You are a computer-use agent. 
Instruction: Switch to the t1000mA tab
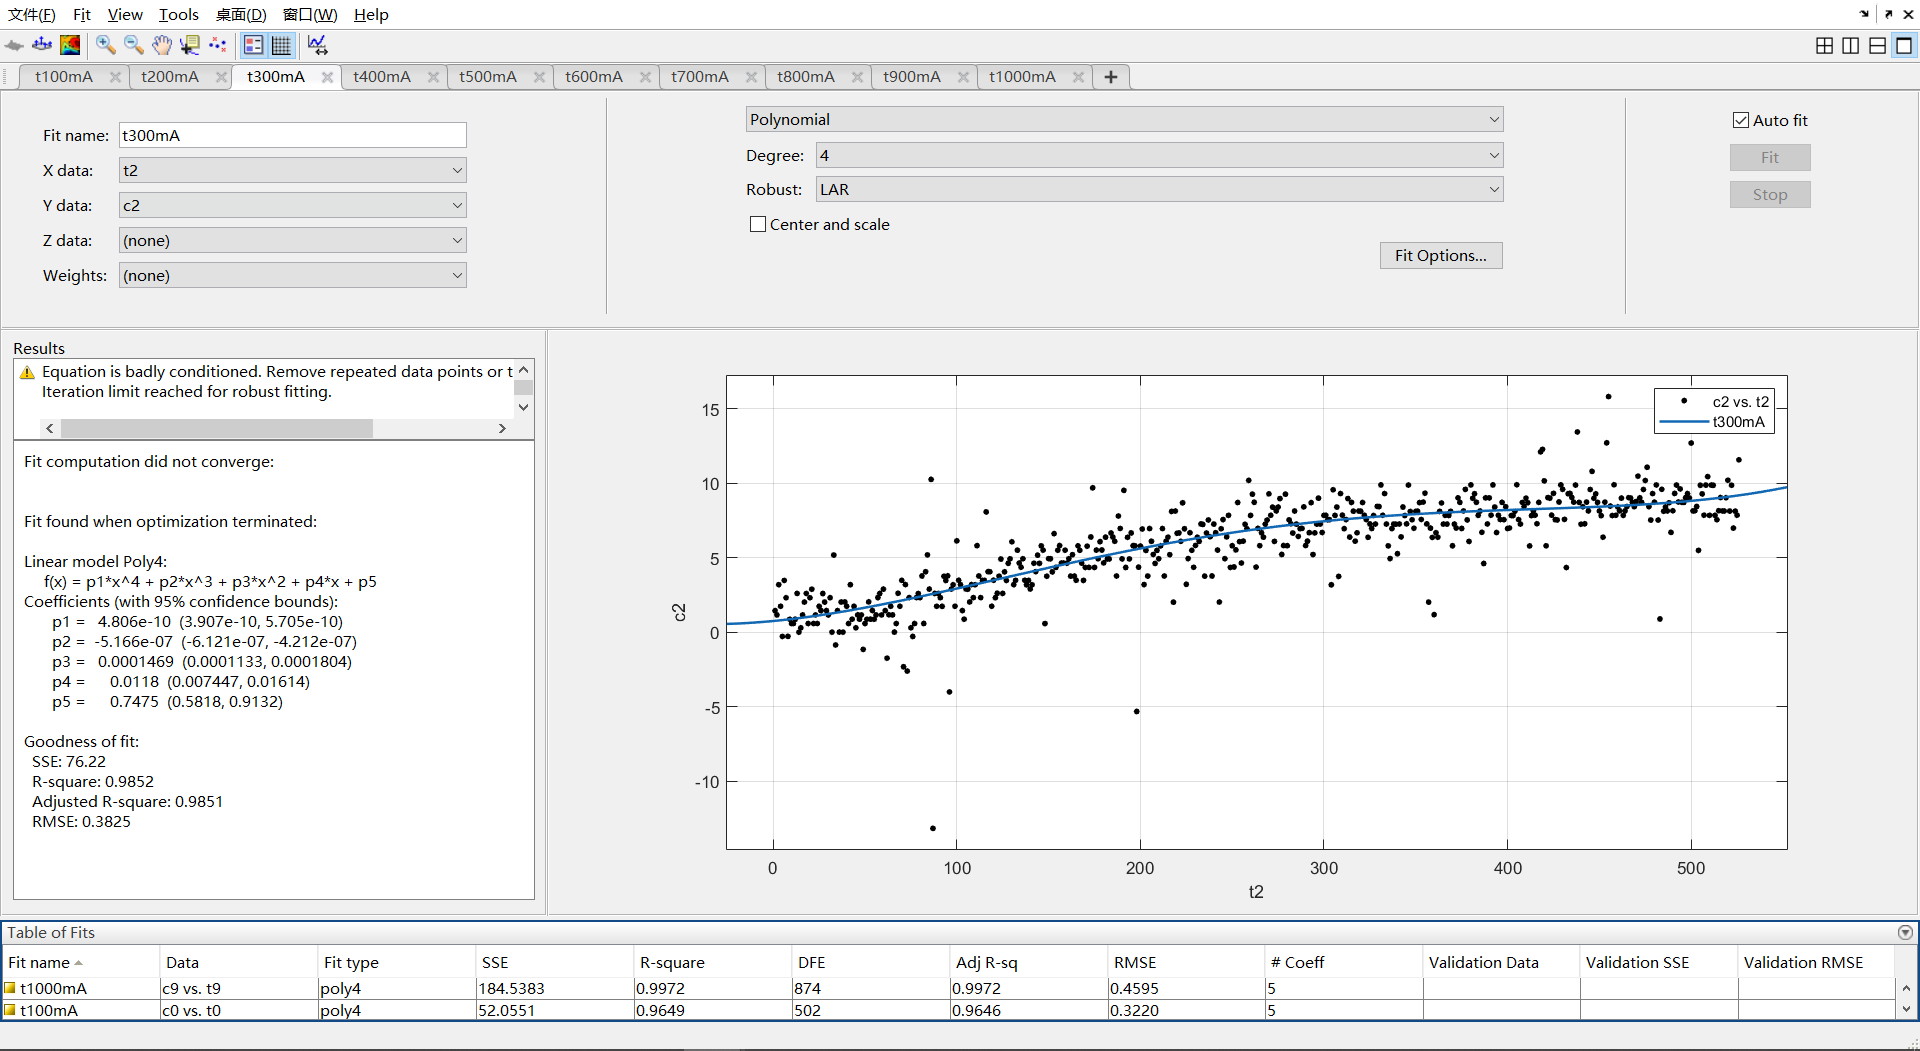tap(1022, 77)
